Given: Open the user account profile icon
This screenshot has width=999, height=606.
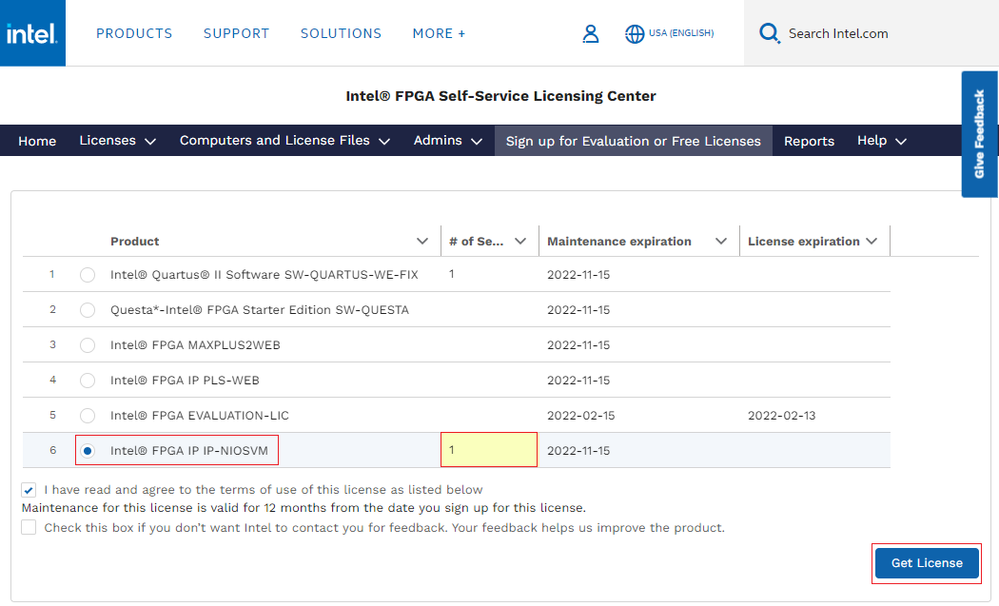Looking at the screenshot, I should pos(590,34).
